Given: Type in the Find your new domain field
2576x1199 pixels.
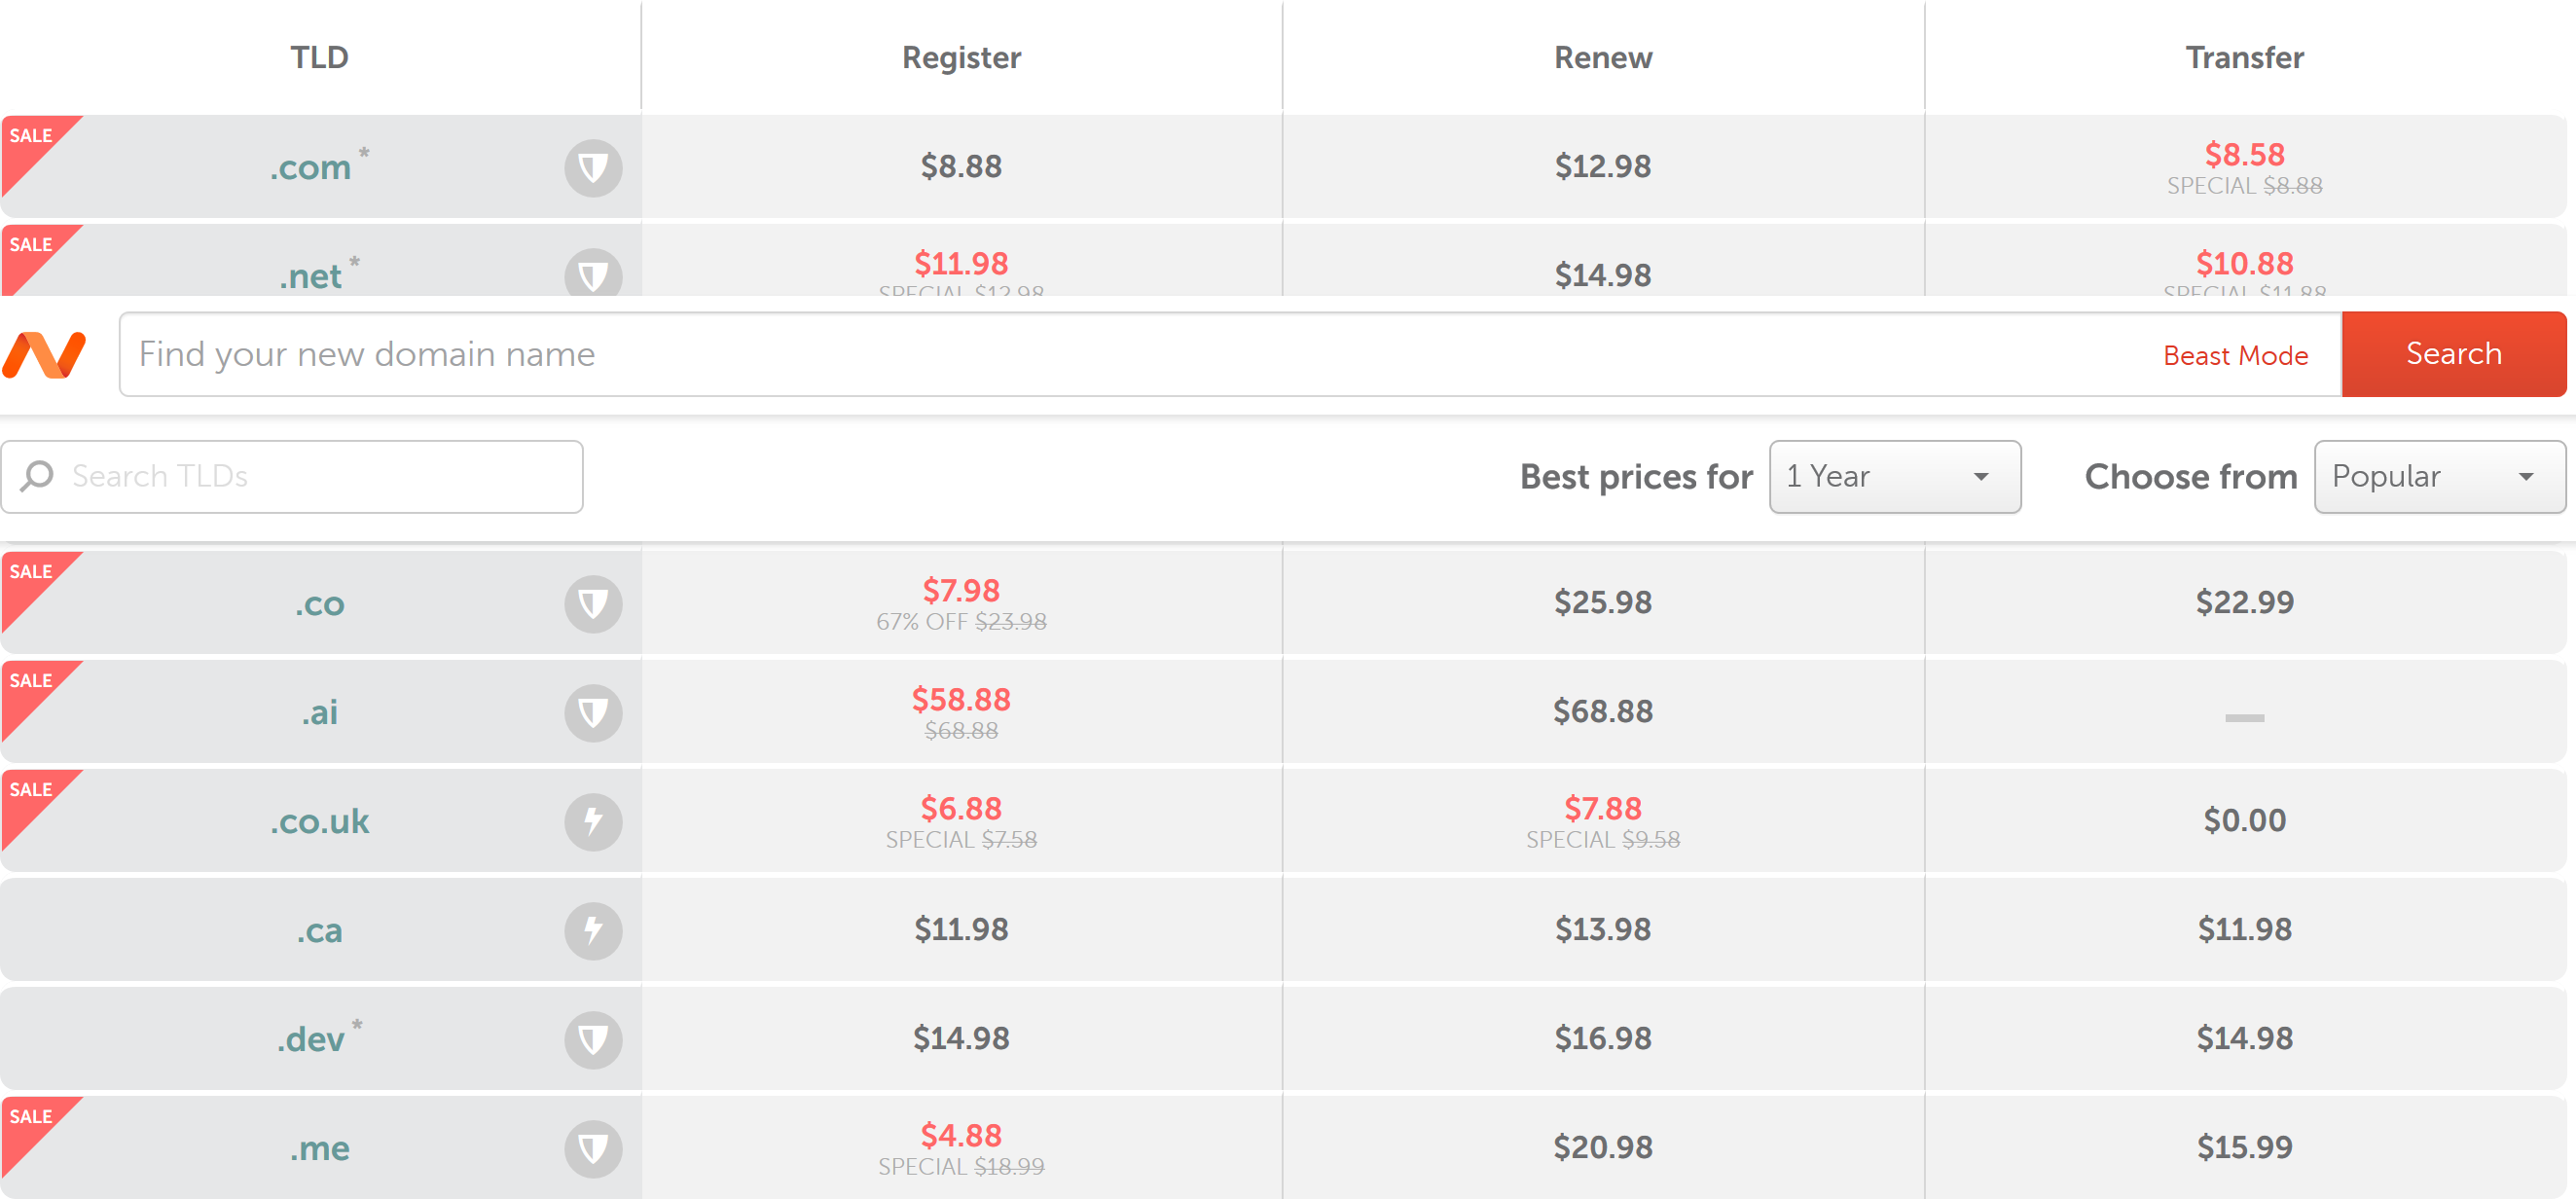Looking at the screenshot, I should (1100, 354).
